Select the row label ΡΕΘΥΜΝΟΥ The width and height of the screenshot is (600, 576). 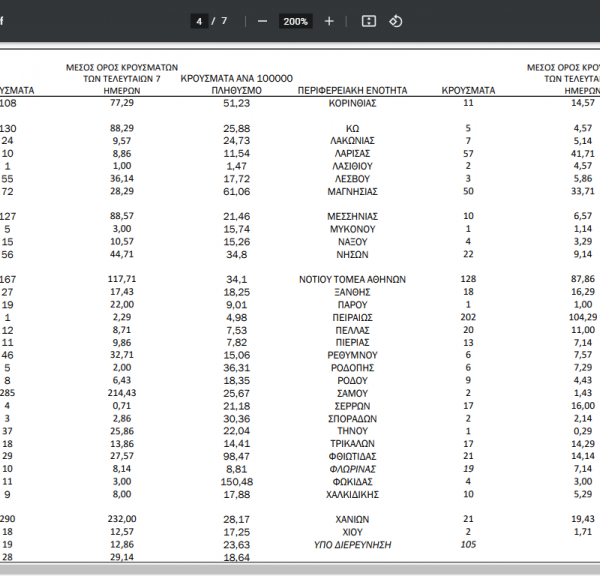tap(352, 356)
